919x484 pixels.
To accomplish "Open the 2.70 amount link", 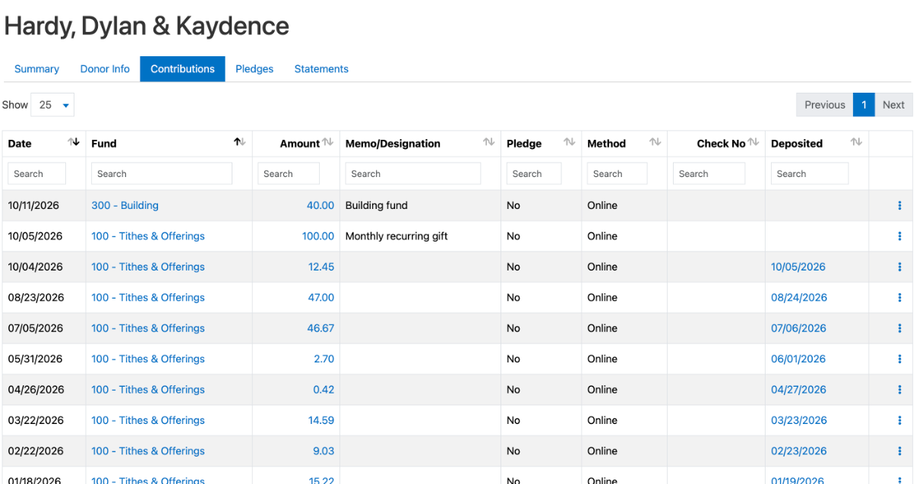I will (x=324, y=359).
